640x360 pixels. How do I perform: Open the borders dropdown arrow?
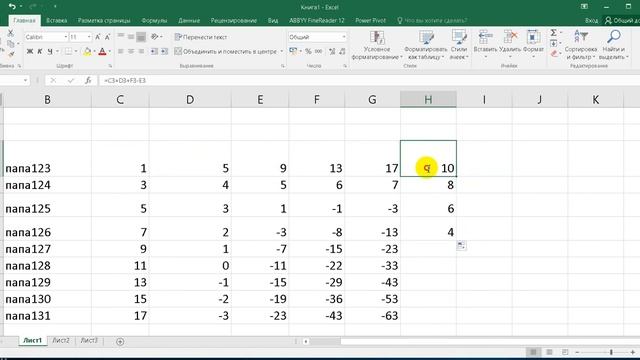click(x=76, y=51)
